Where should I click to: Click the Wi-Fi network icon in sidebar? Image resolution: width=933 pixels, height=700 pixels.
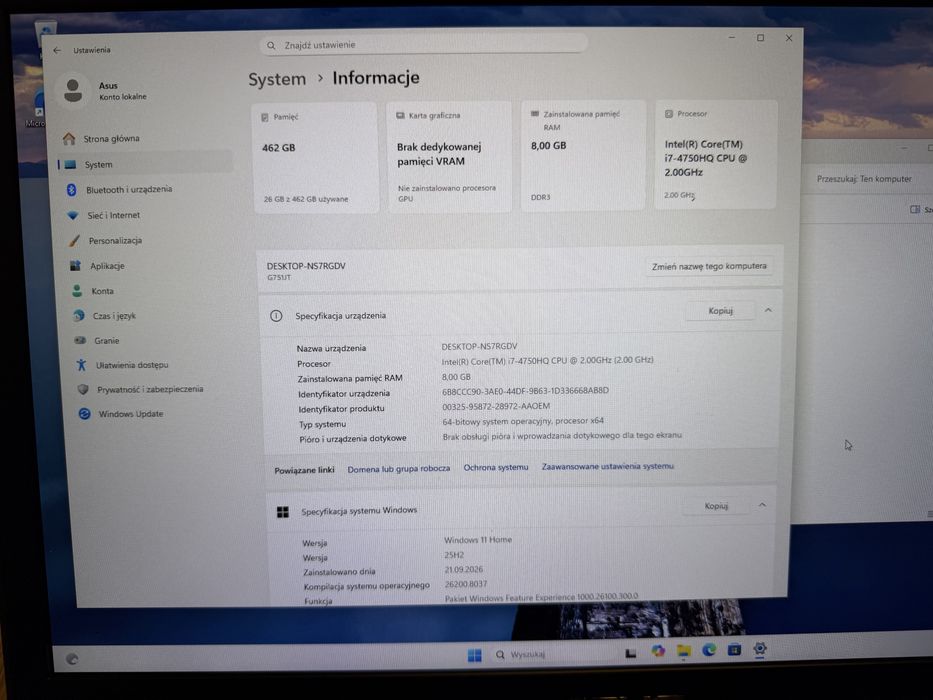(x=73, y=215)
